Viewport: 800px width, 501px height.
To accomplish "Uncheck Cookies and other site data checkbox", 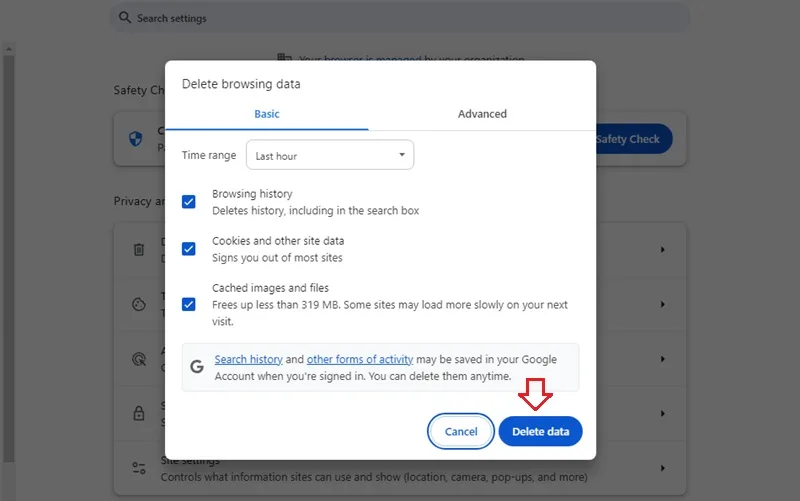I will point(189,249).
